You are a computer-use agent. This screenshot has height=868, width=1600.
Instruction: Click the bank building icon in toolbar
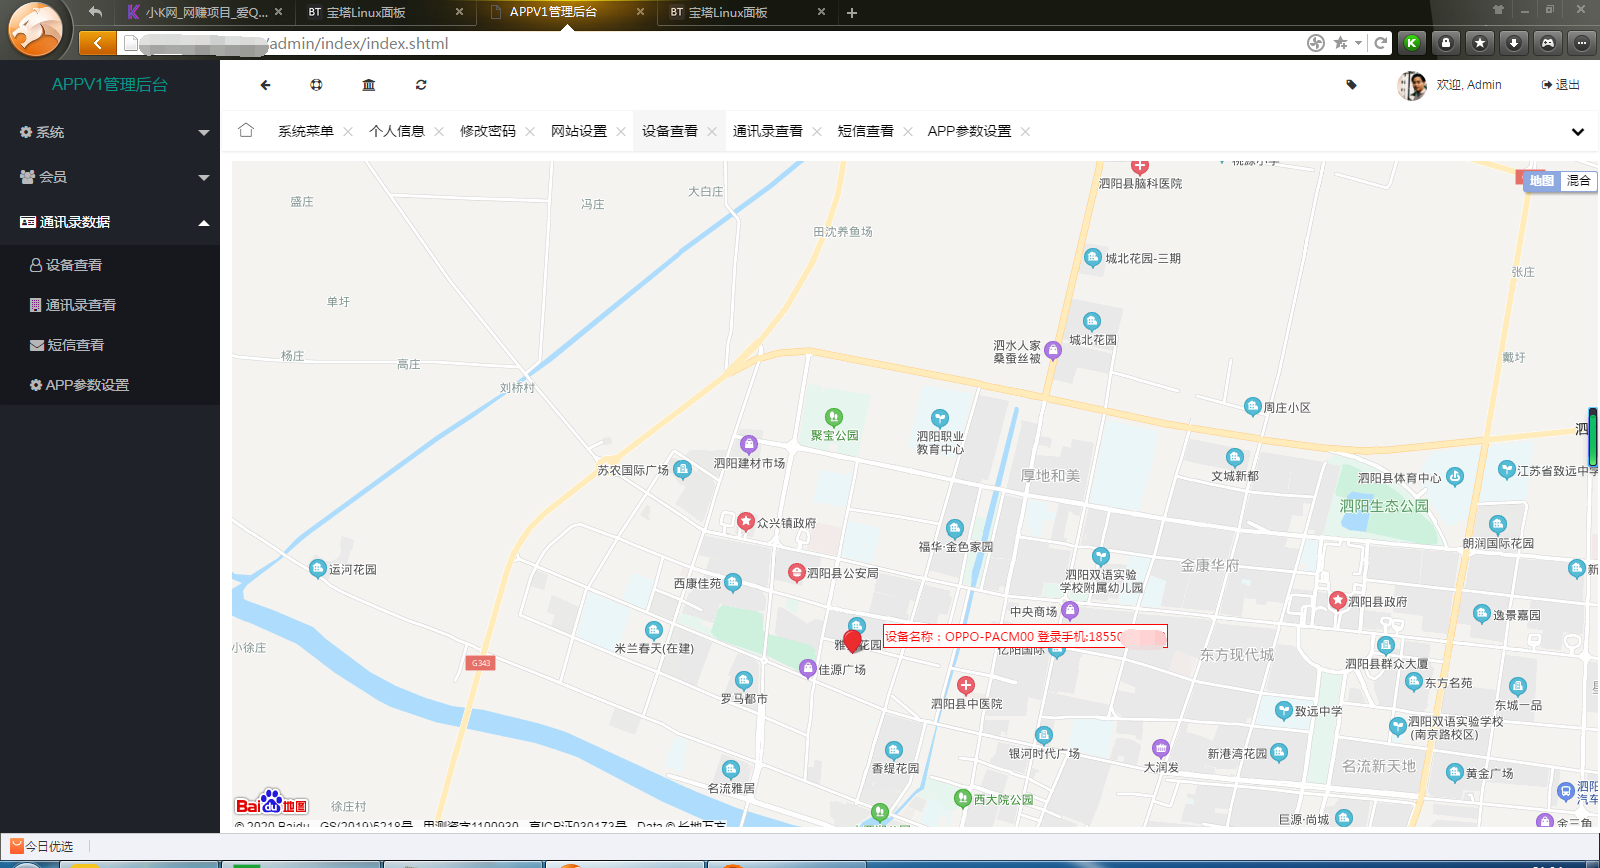tap(369, 85)
